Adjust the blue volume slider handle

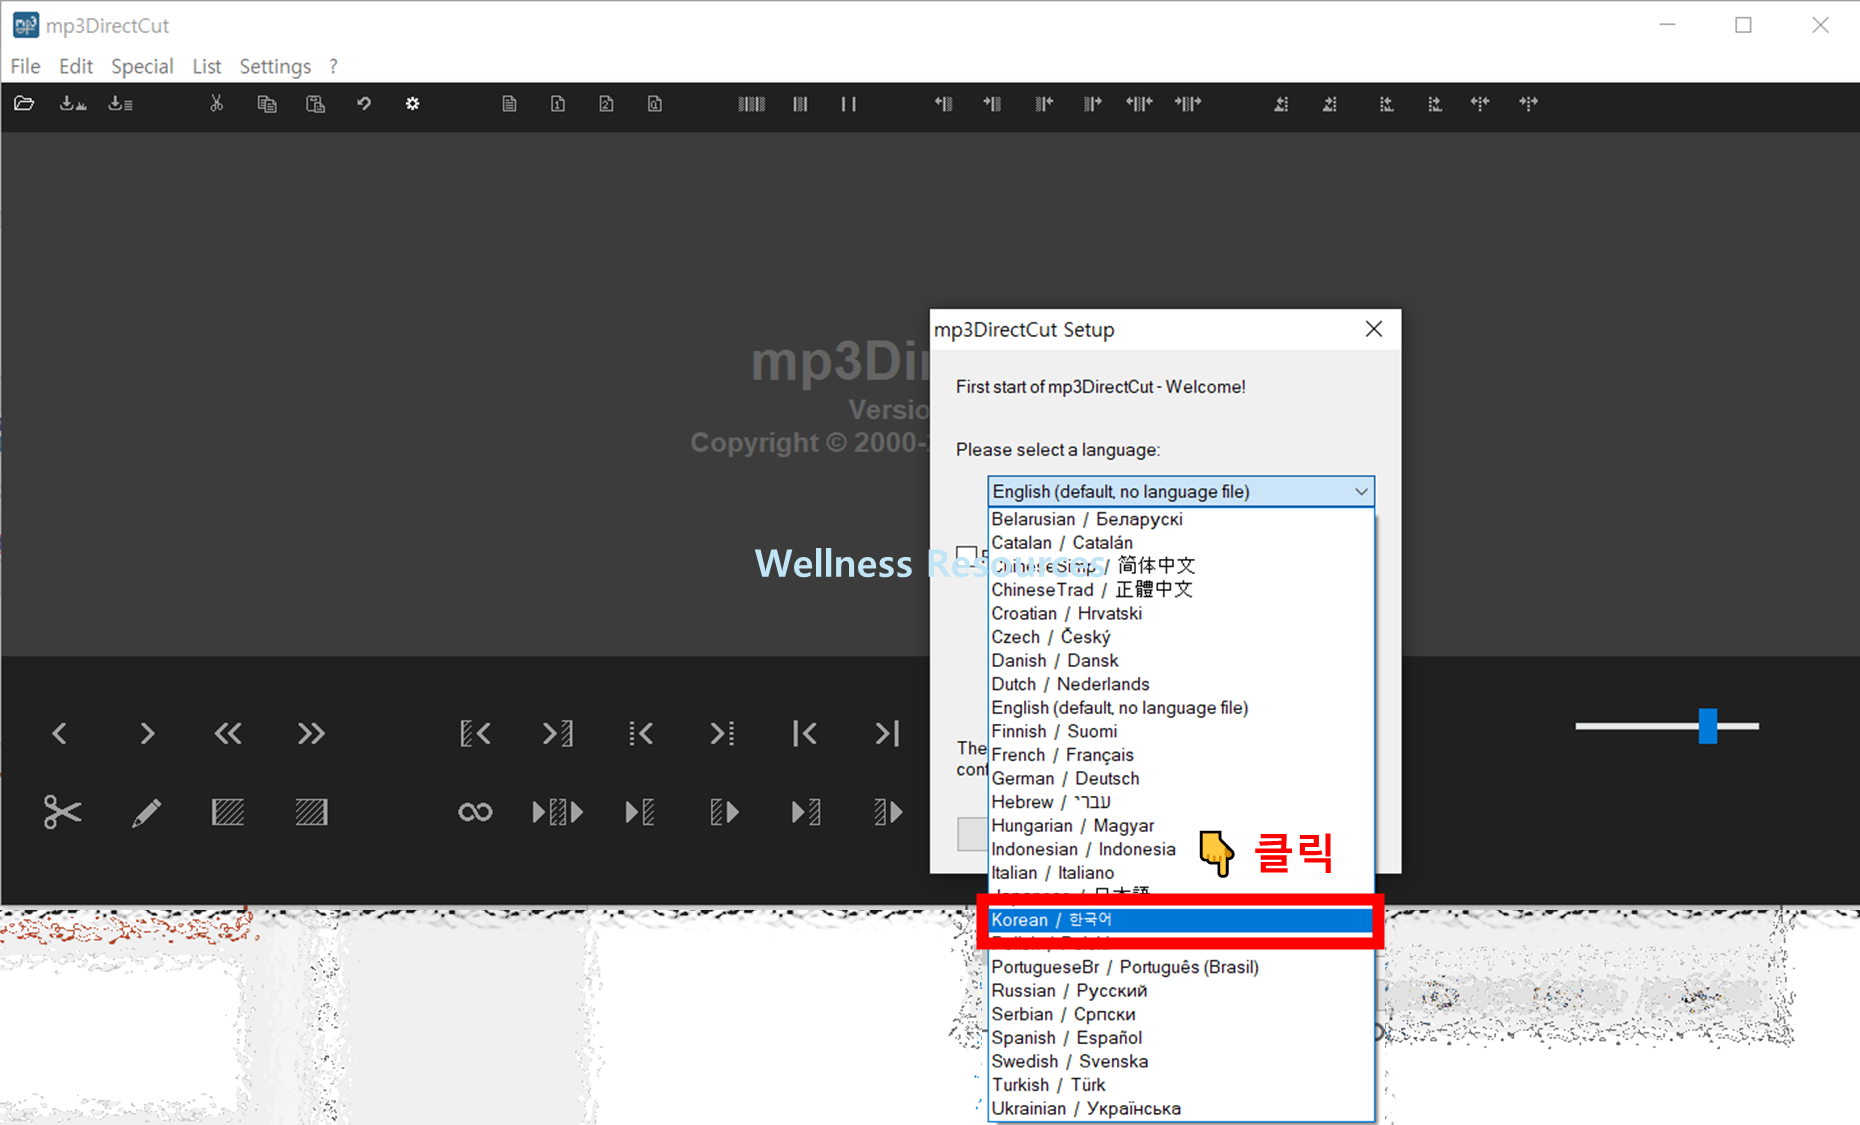[x=1708, y=726]
